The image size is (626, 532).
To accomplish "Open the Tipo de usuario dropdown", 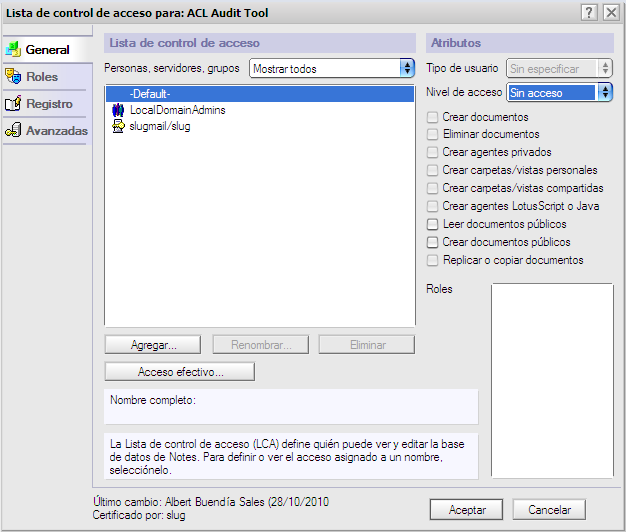I will tap(559, 68).
